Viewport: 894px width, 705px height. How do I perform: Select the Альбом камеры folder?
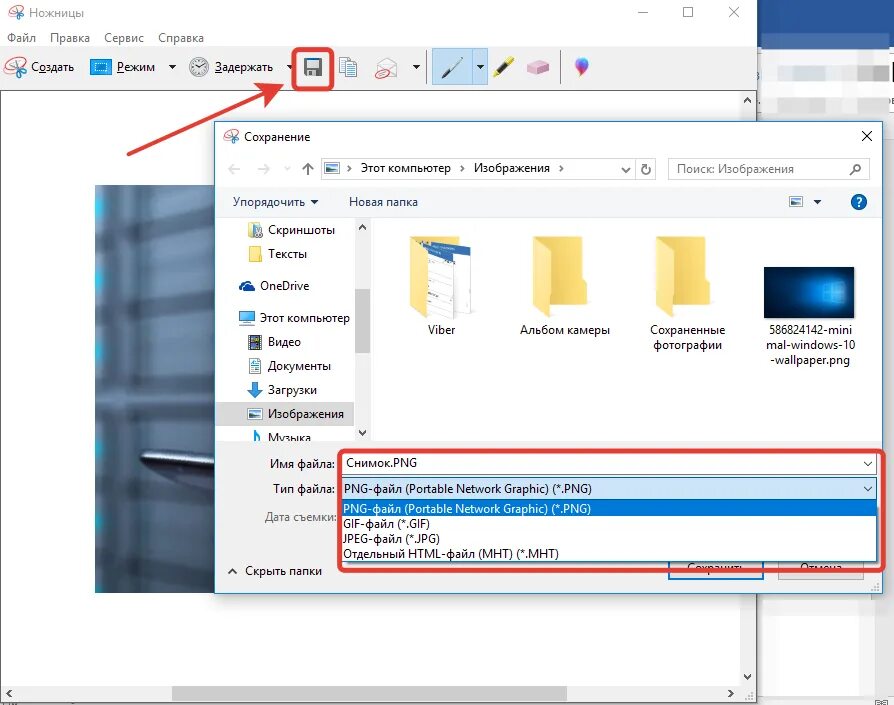[564, 286]
